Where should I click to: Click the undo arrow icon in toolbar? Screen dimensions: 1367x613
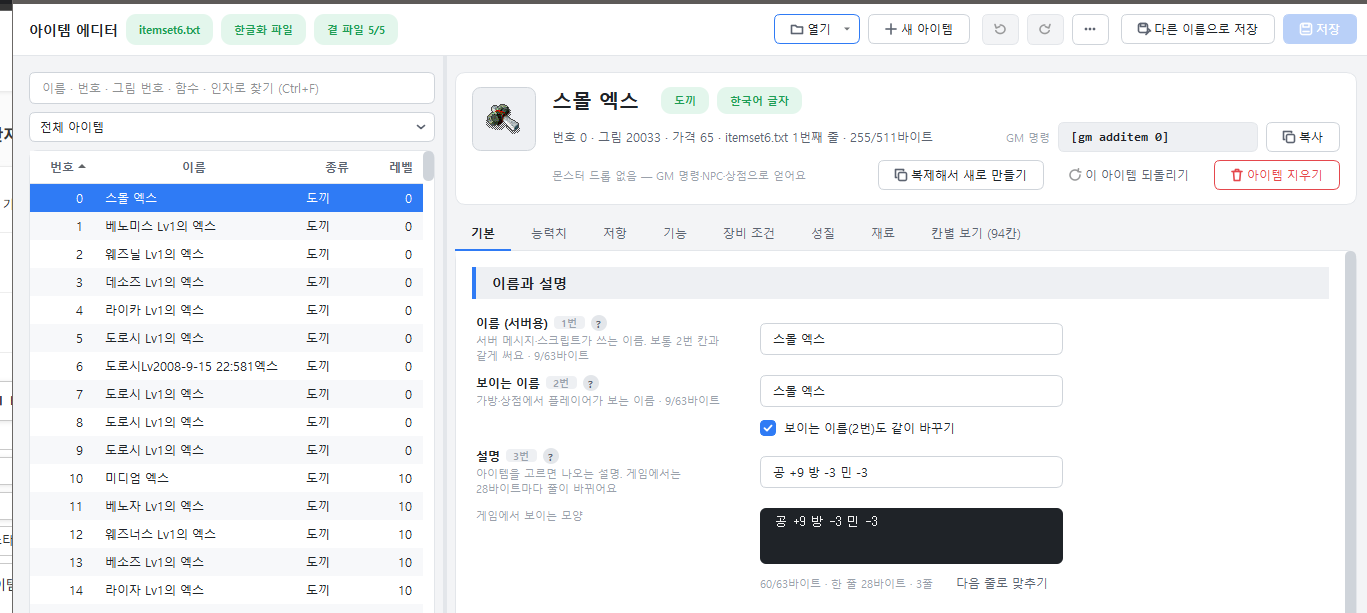pyautogui.click(x=1000, y=29)
